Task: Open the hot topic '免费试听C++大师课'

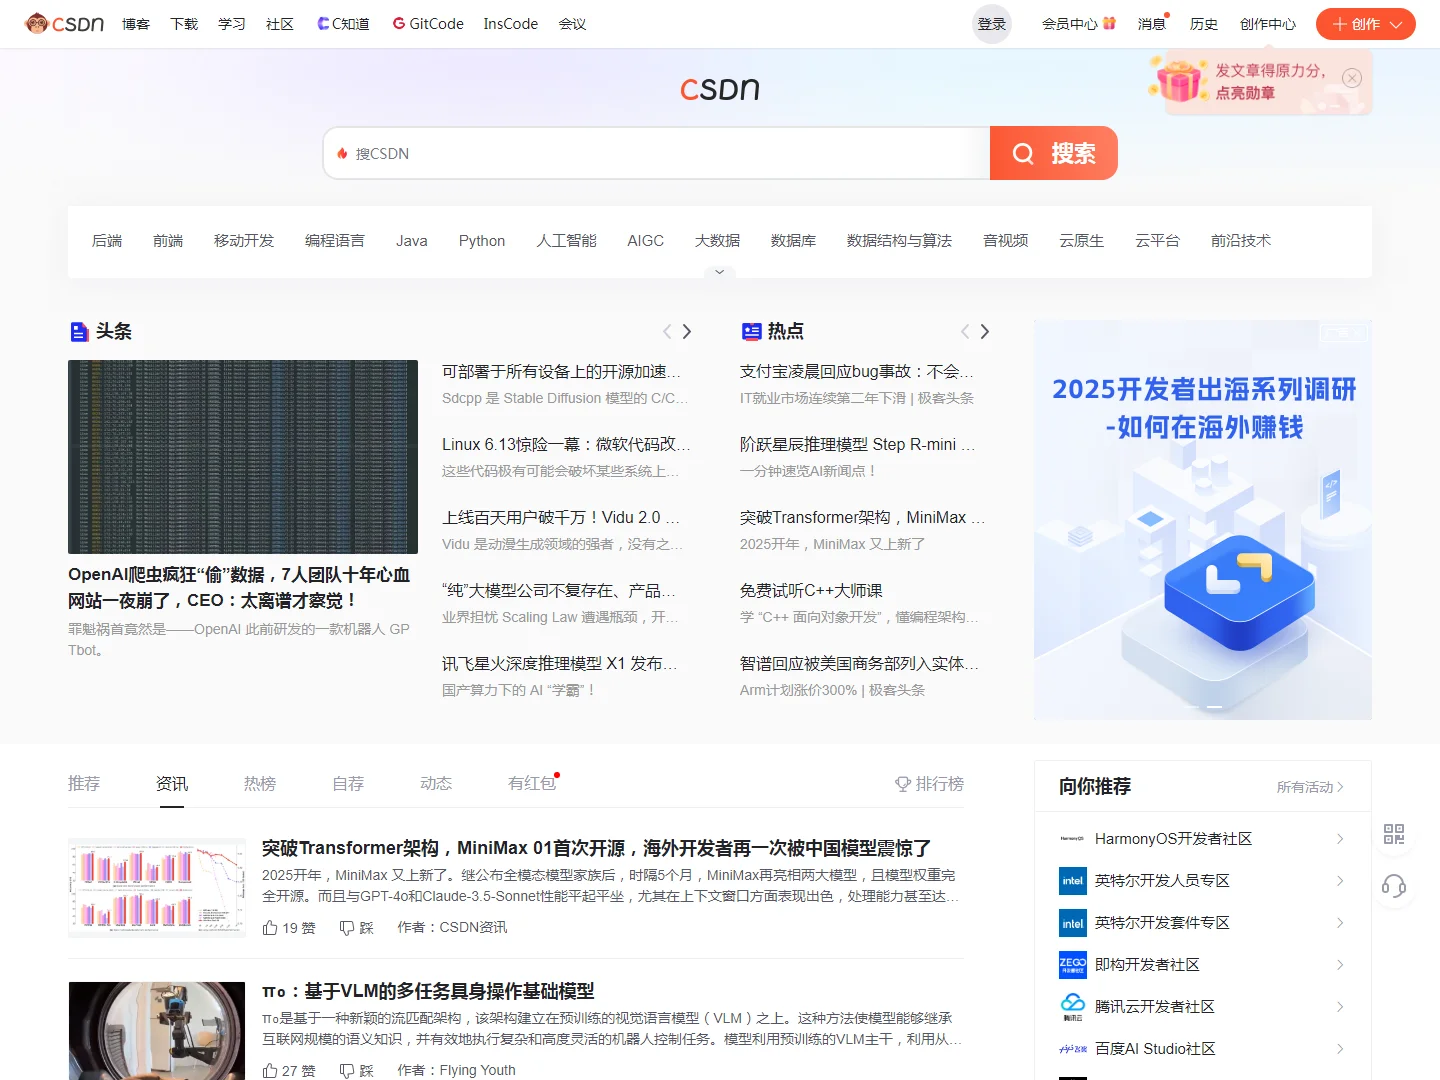Action: coord(811,591)
